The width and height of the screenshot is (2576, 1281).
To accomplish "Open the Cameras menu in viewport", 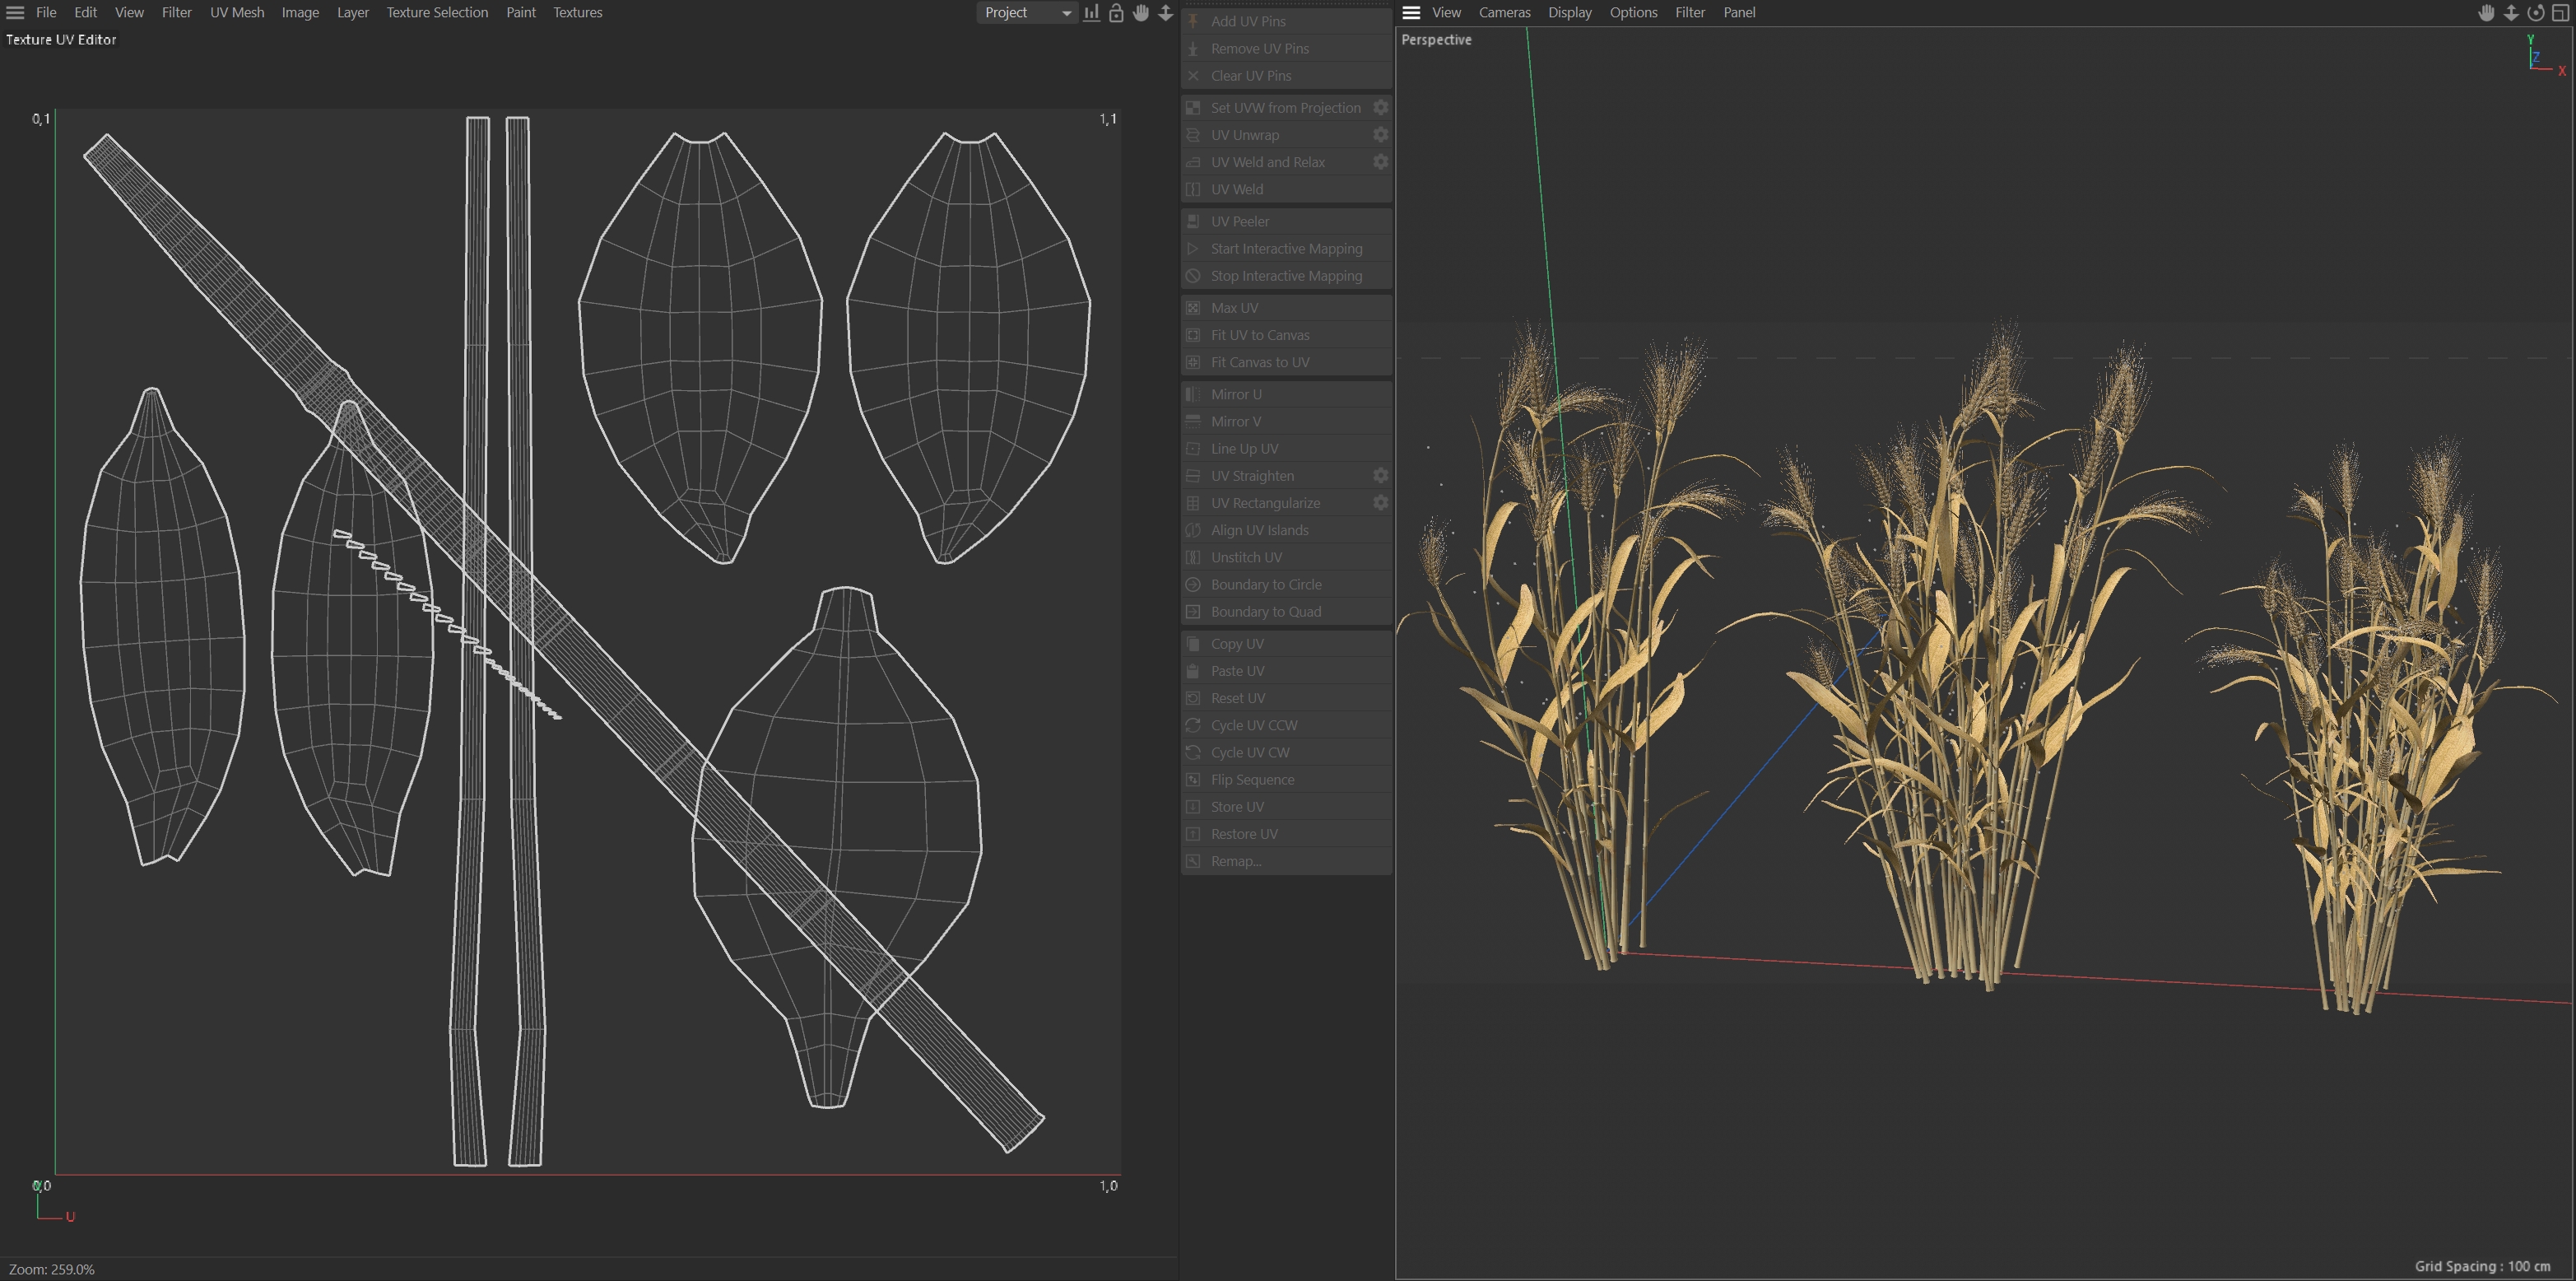I will [x=1504, y=13].
